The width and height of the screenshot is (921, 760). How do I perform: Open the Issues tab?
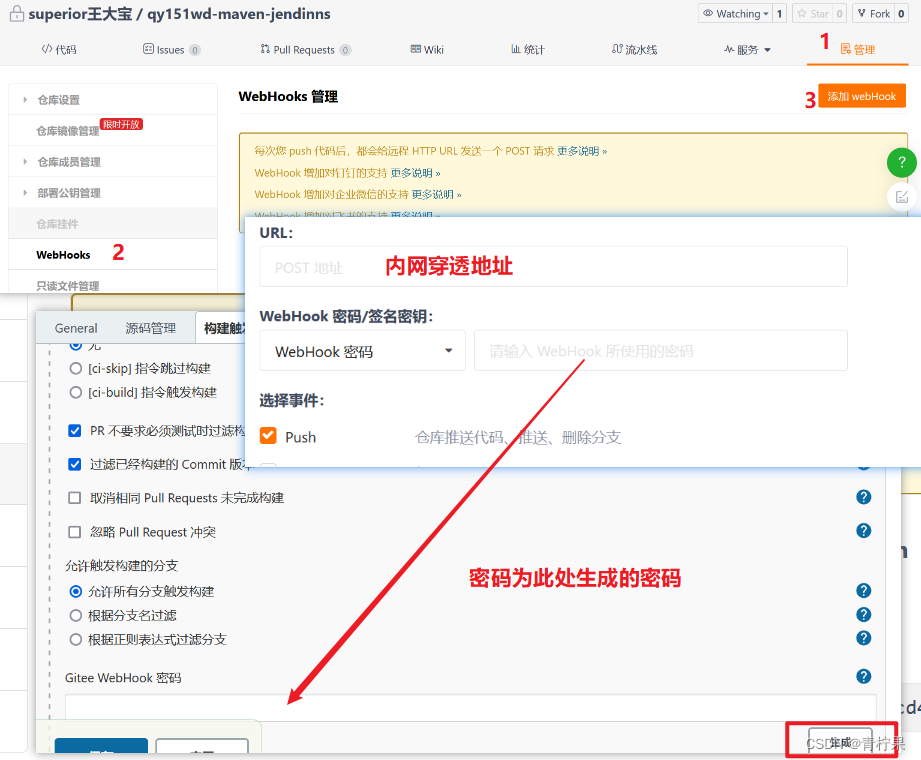tap(172, 49)
